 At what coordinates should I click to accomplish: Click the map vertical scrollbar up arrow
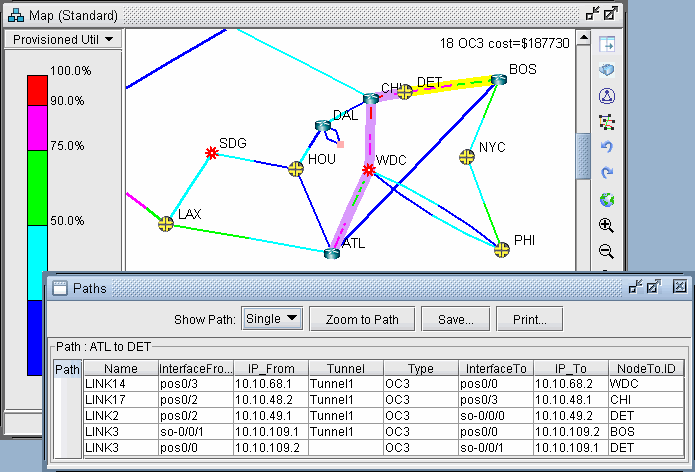584,41
